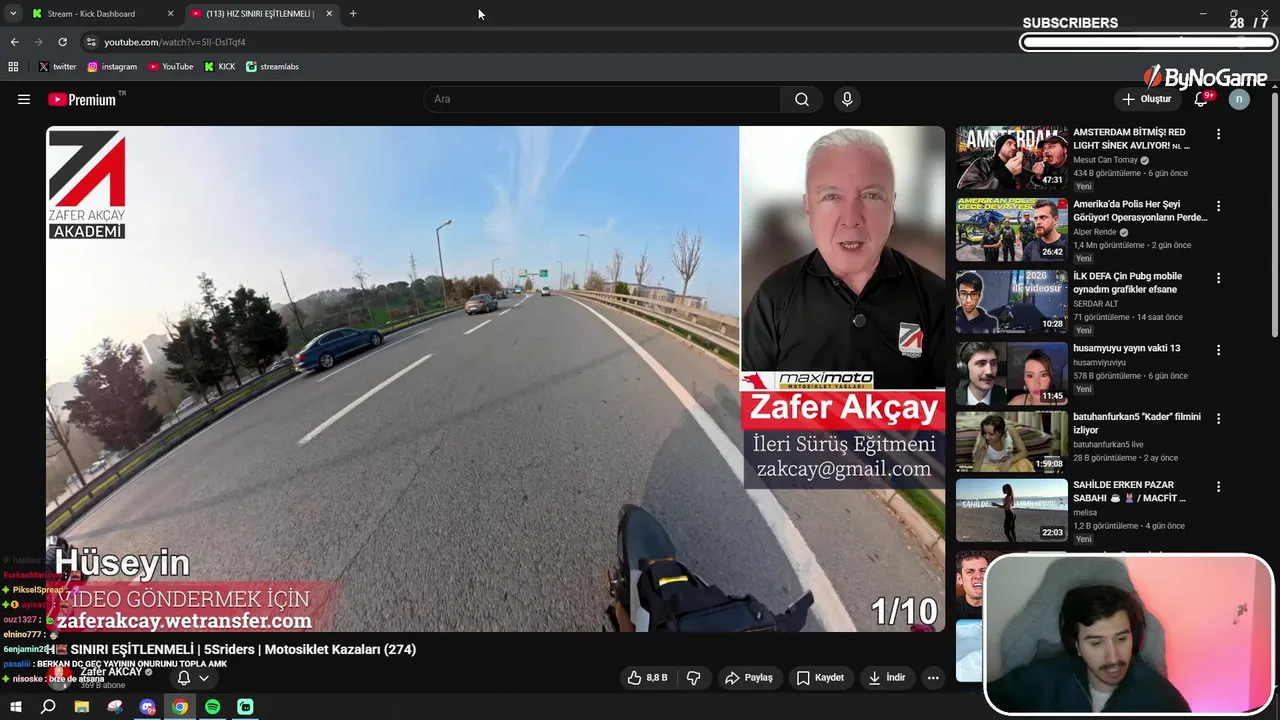The image size is (1280, 720).
Task: Select the HIZ SINIRI EŞİTLENMELİ tab
Action: [x=262, y=14]
